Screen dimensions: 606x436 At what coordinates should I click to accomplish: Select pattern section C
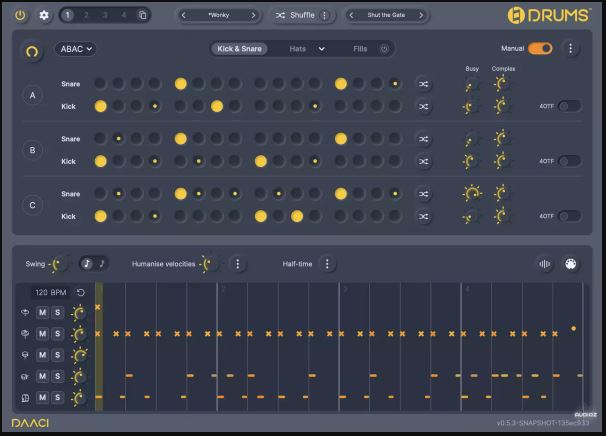32,205
